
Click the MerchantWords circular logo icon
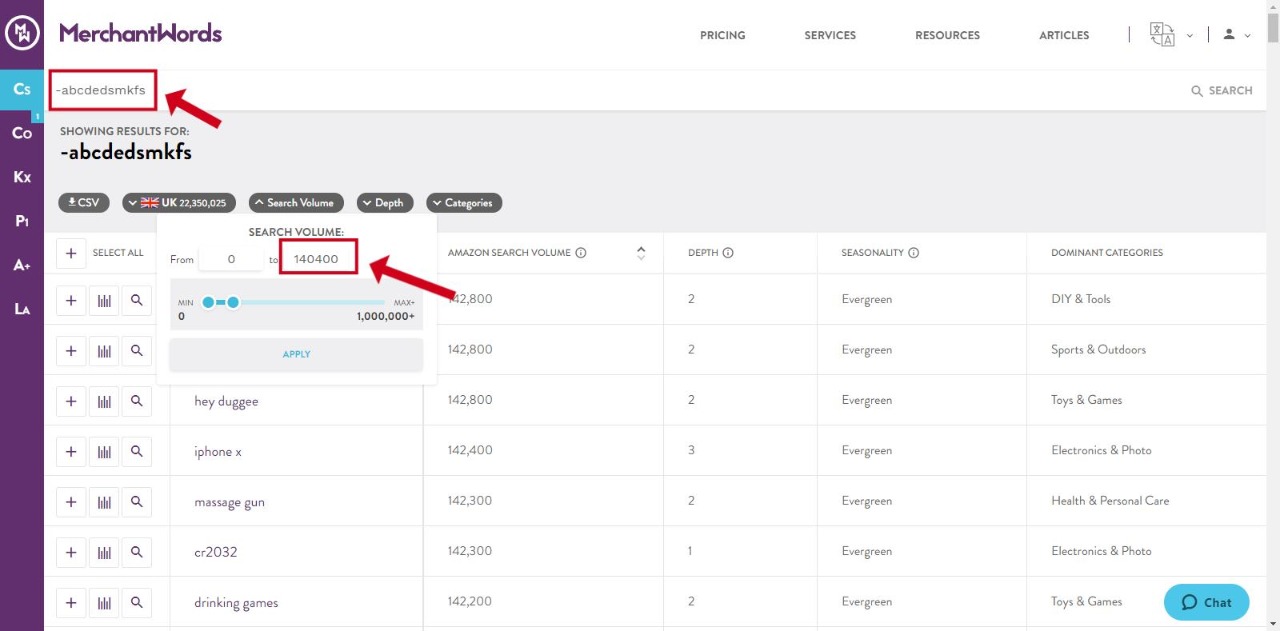22,34
